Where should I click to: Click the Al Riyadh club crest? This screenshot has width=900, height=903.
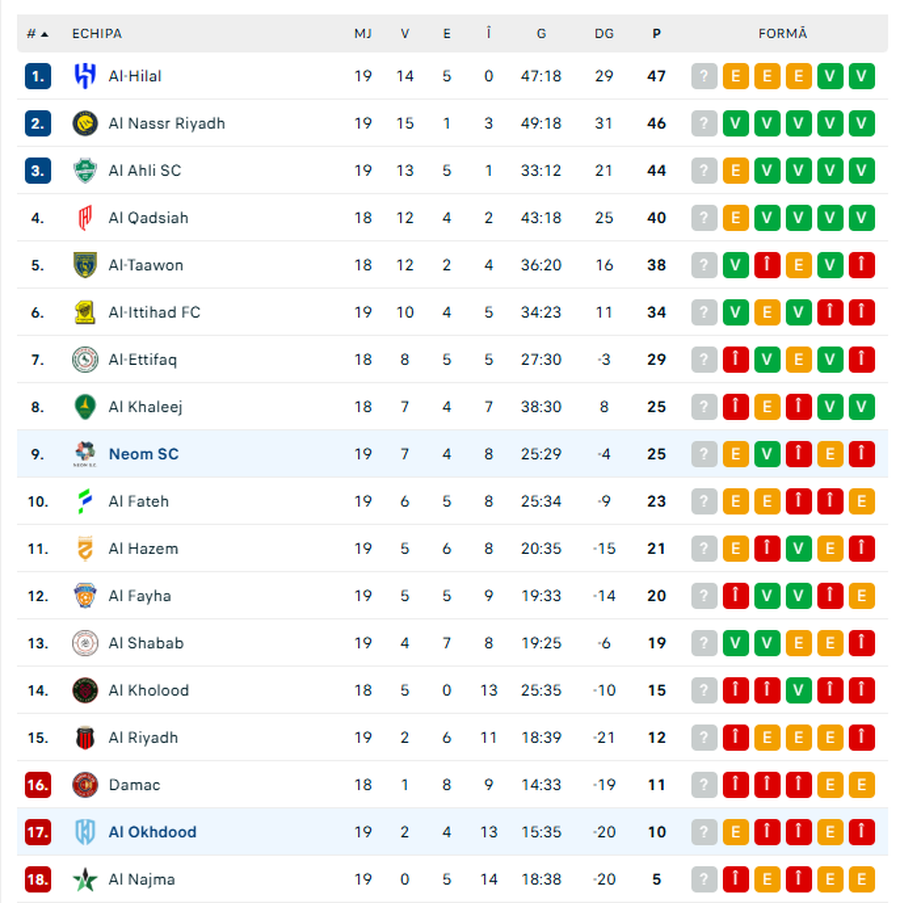click(85, 738)
